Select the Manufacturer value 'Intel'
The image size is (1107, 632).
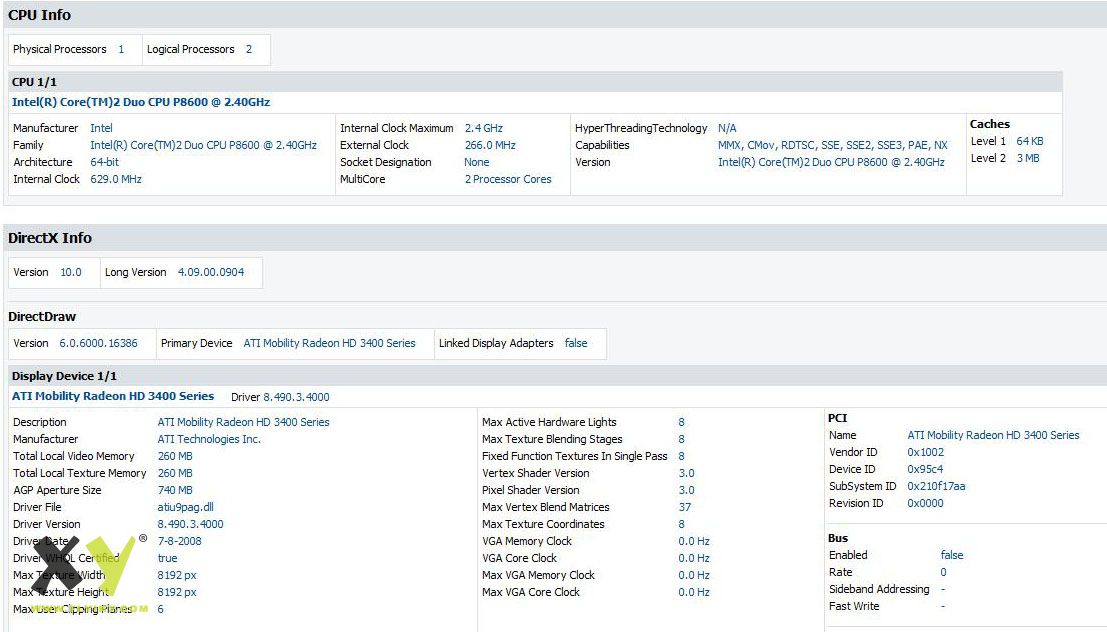tap(101, 128)
